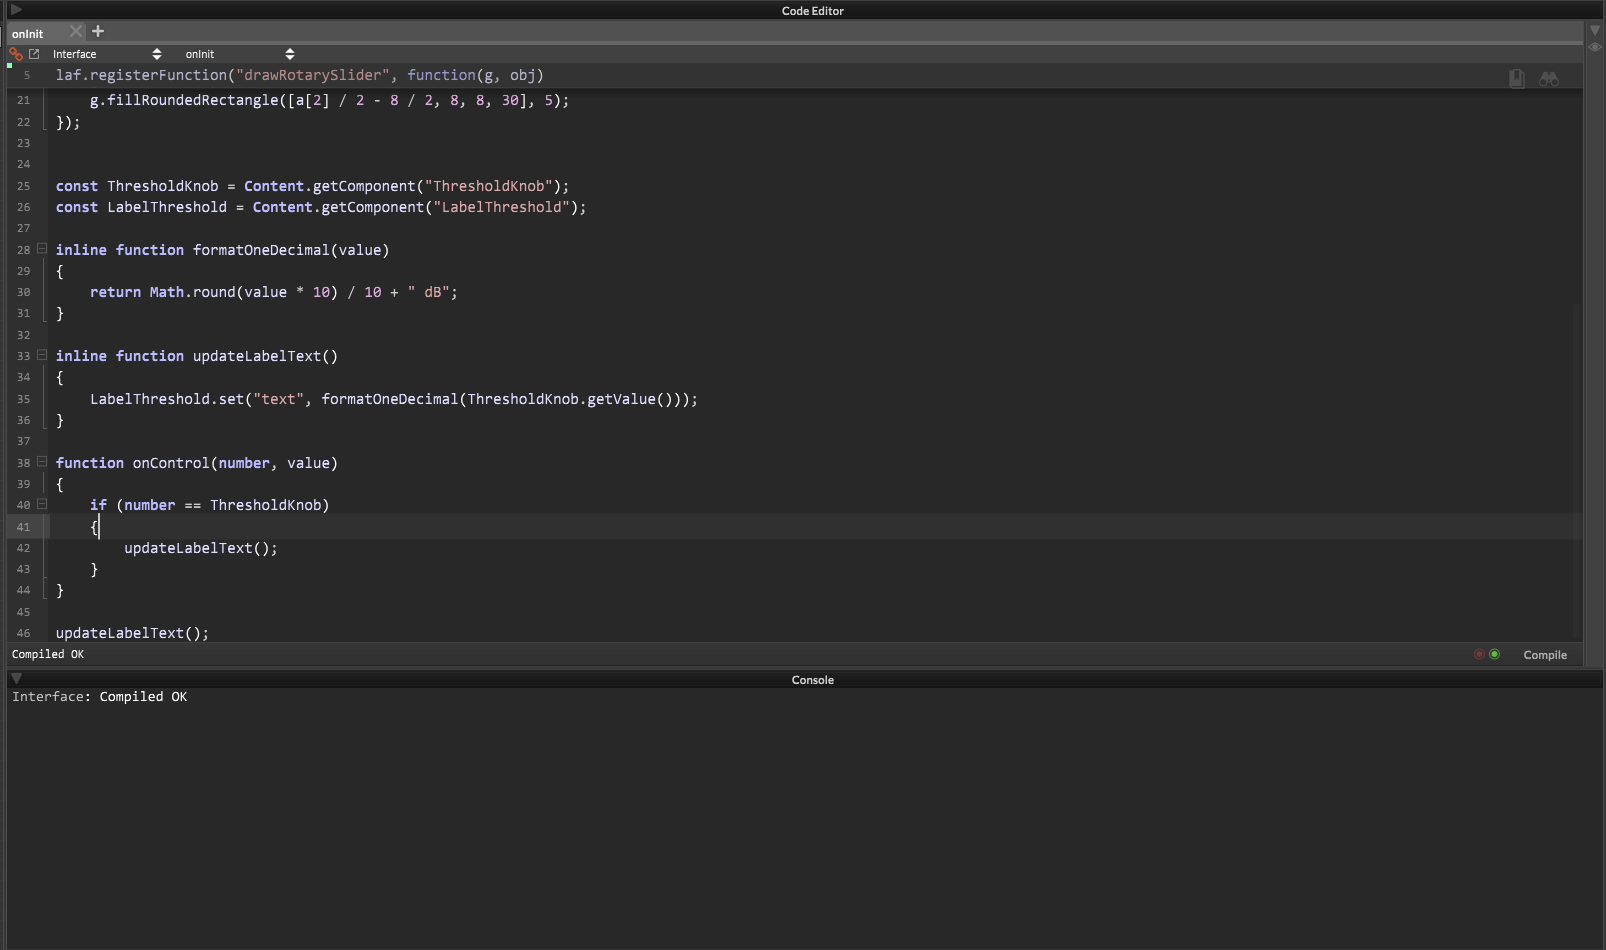Click 'LabelThreshold.set' on line 35
The height and width of the screenshot is (950, 1606).
pyautogui.click(x=167, y=399)
